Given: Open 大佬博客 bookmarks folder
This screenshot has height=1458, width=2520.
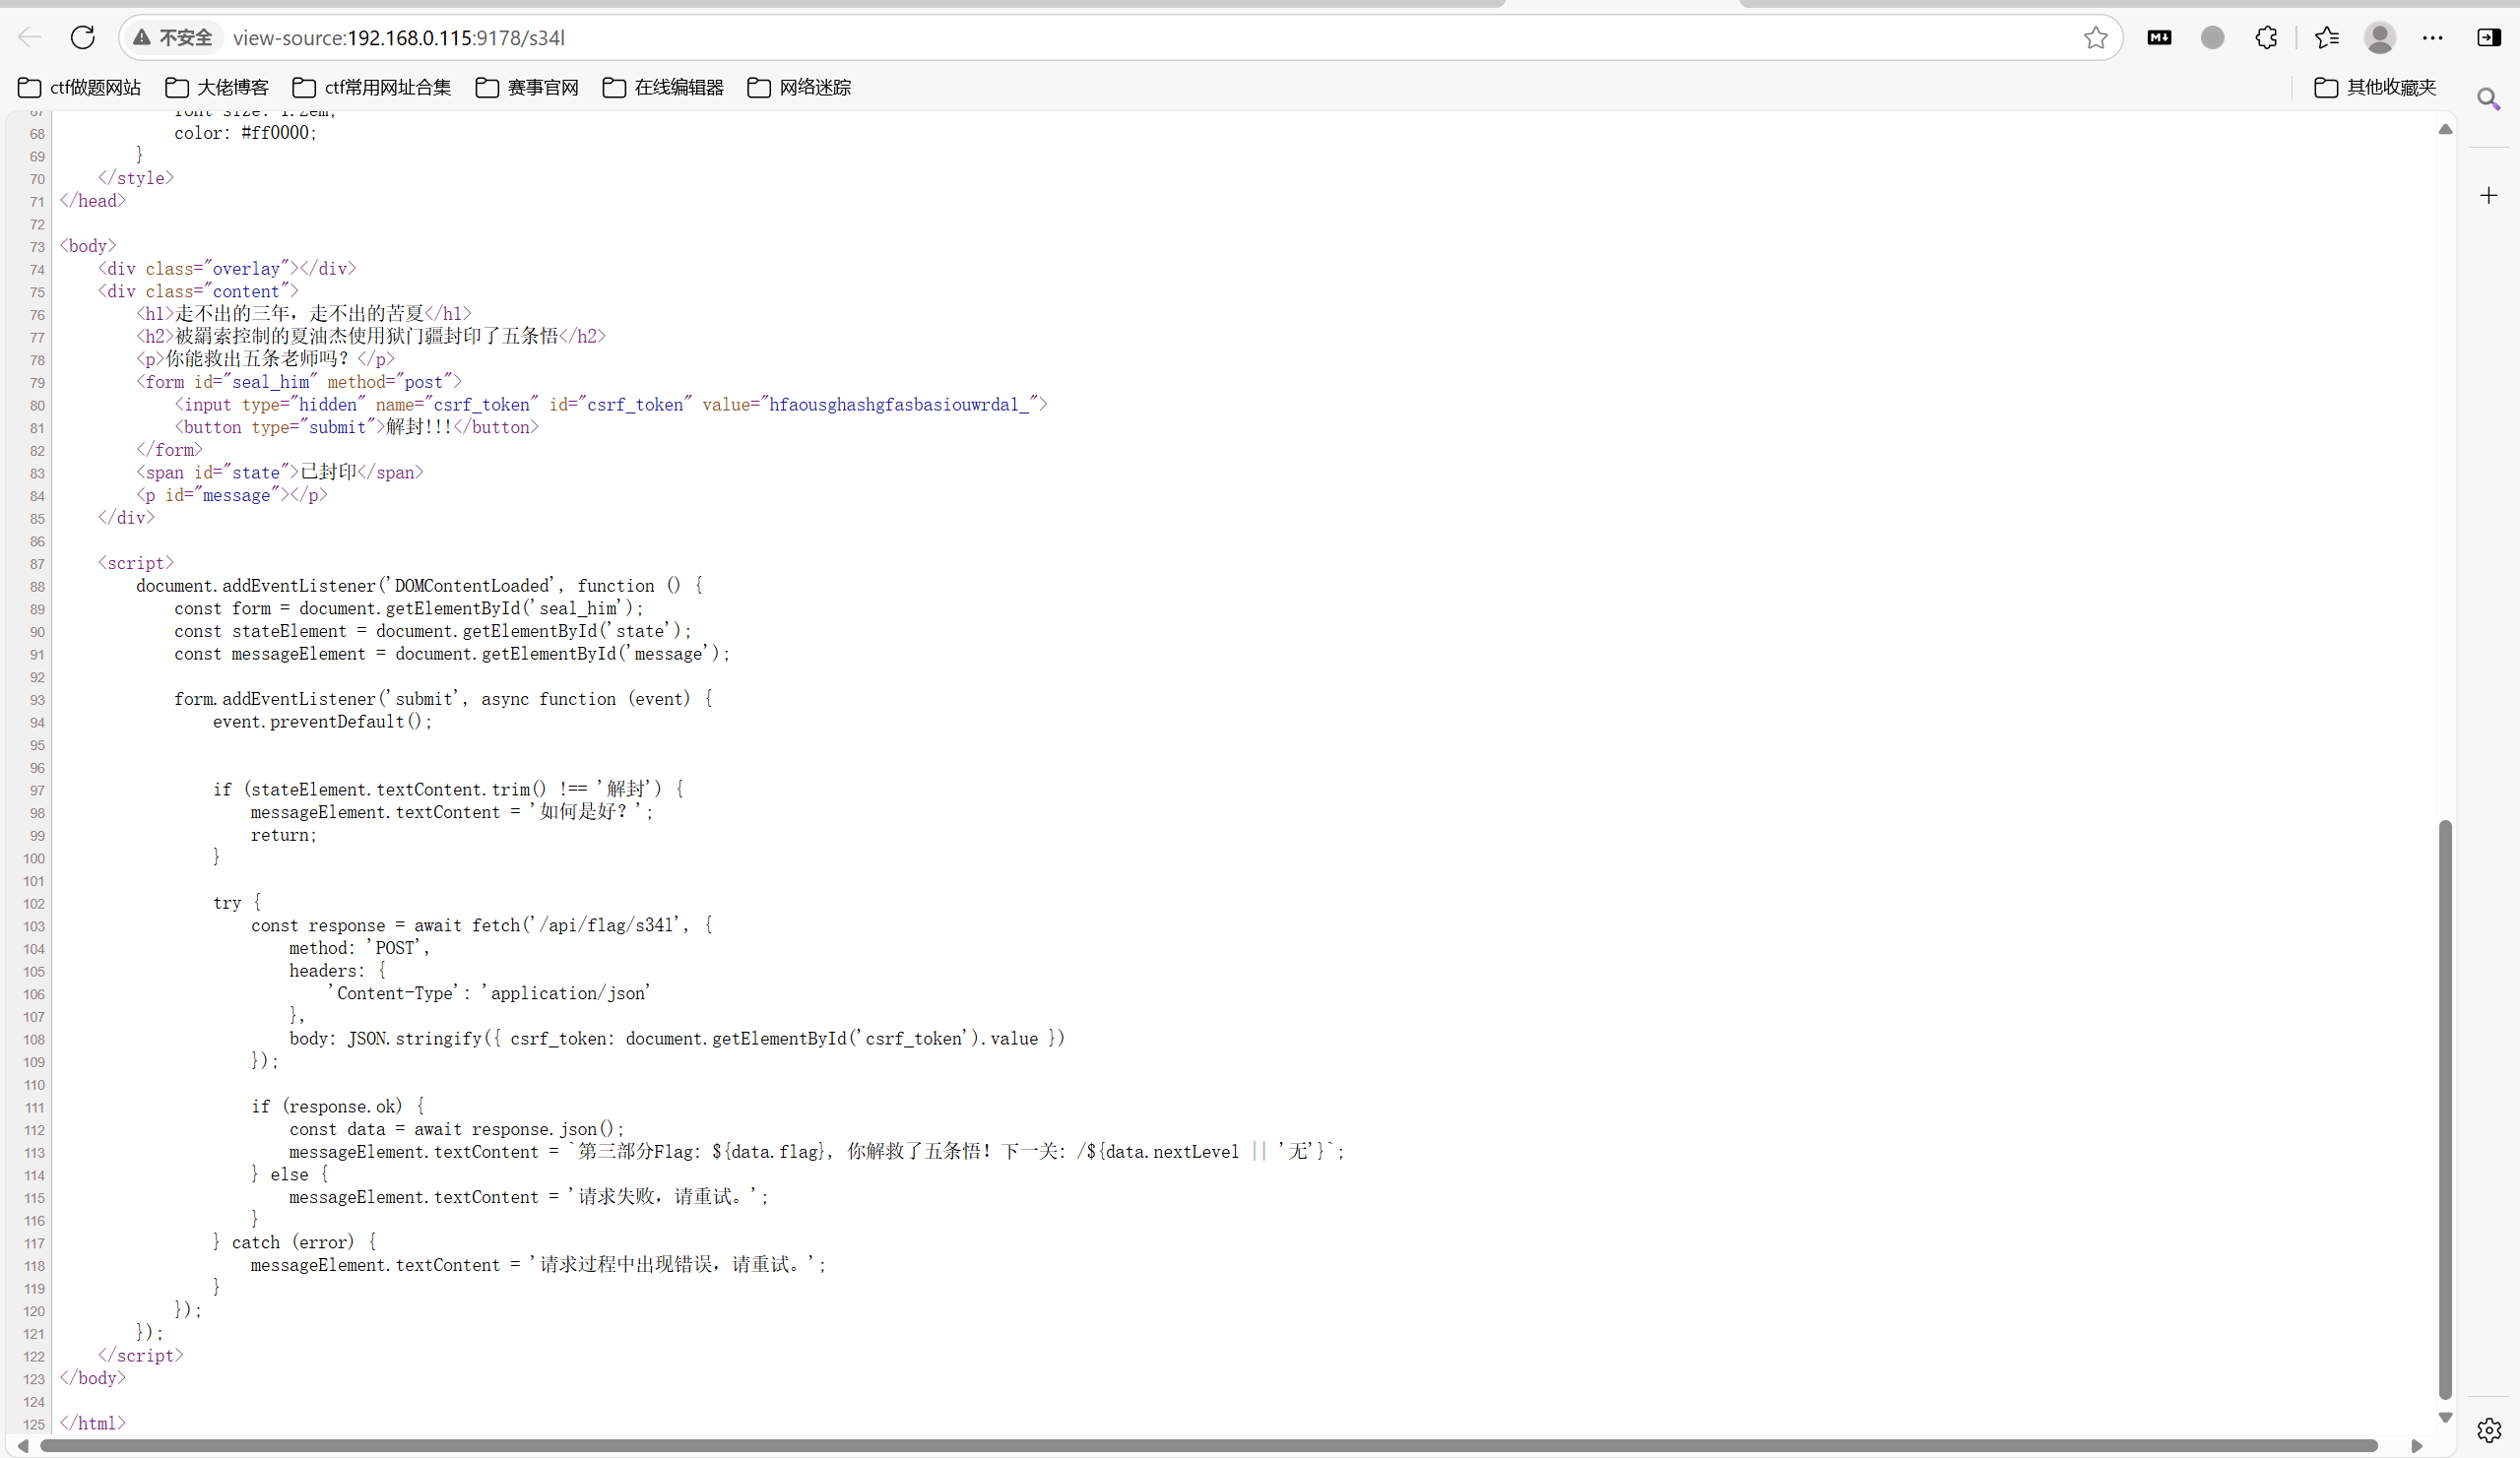Looking at the screenshot, I should tap(217, 88).
